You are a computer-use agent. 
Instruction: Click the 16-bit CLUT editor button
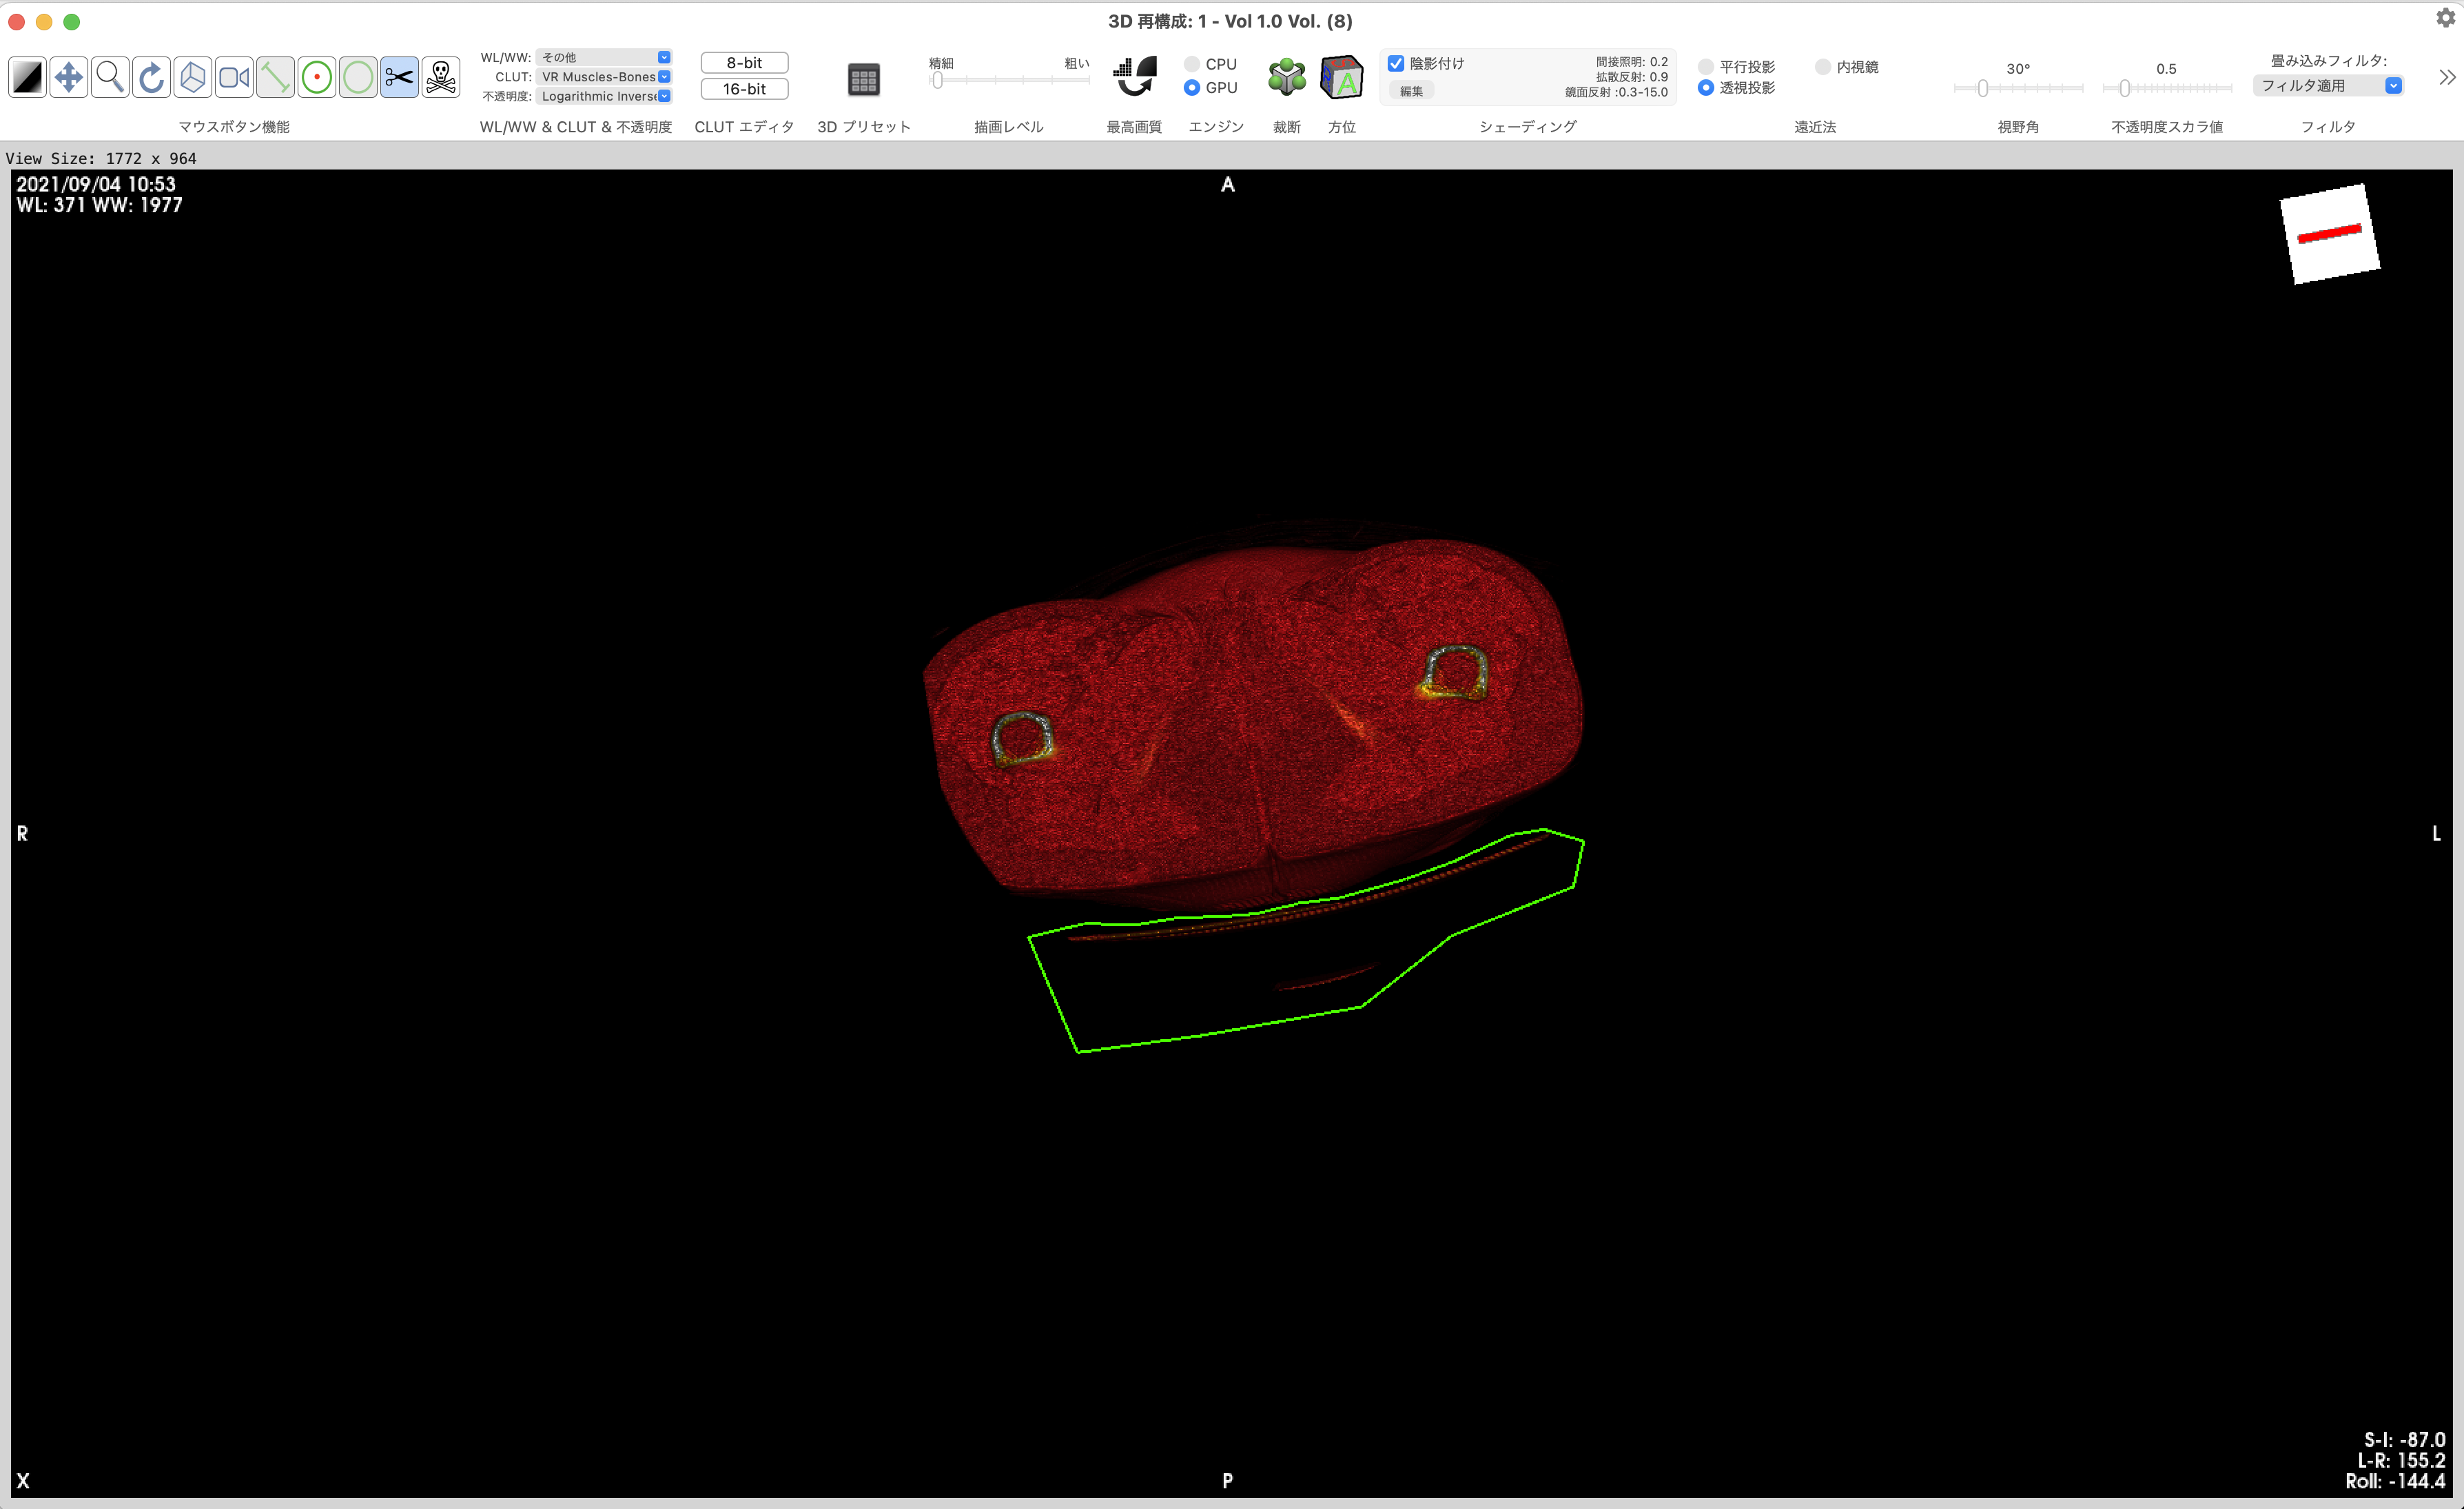pos(744,89)
